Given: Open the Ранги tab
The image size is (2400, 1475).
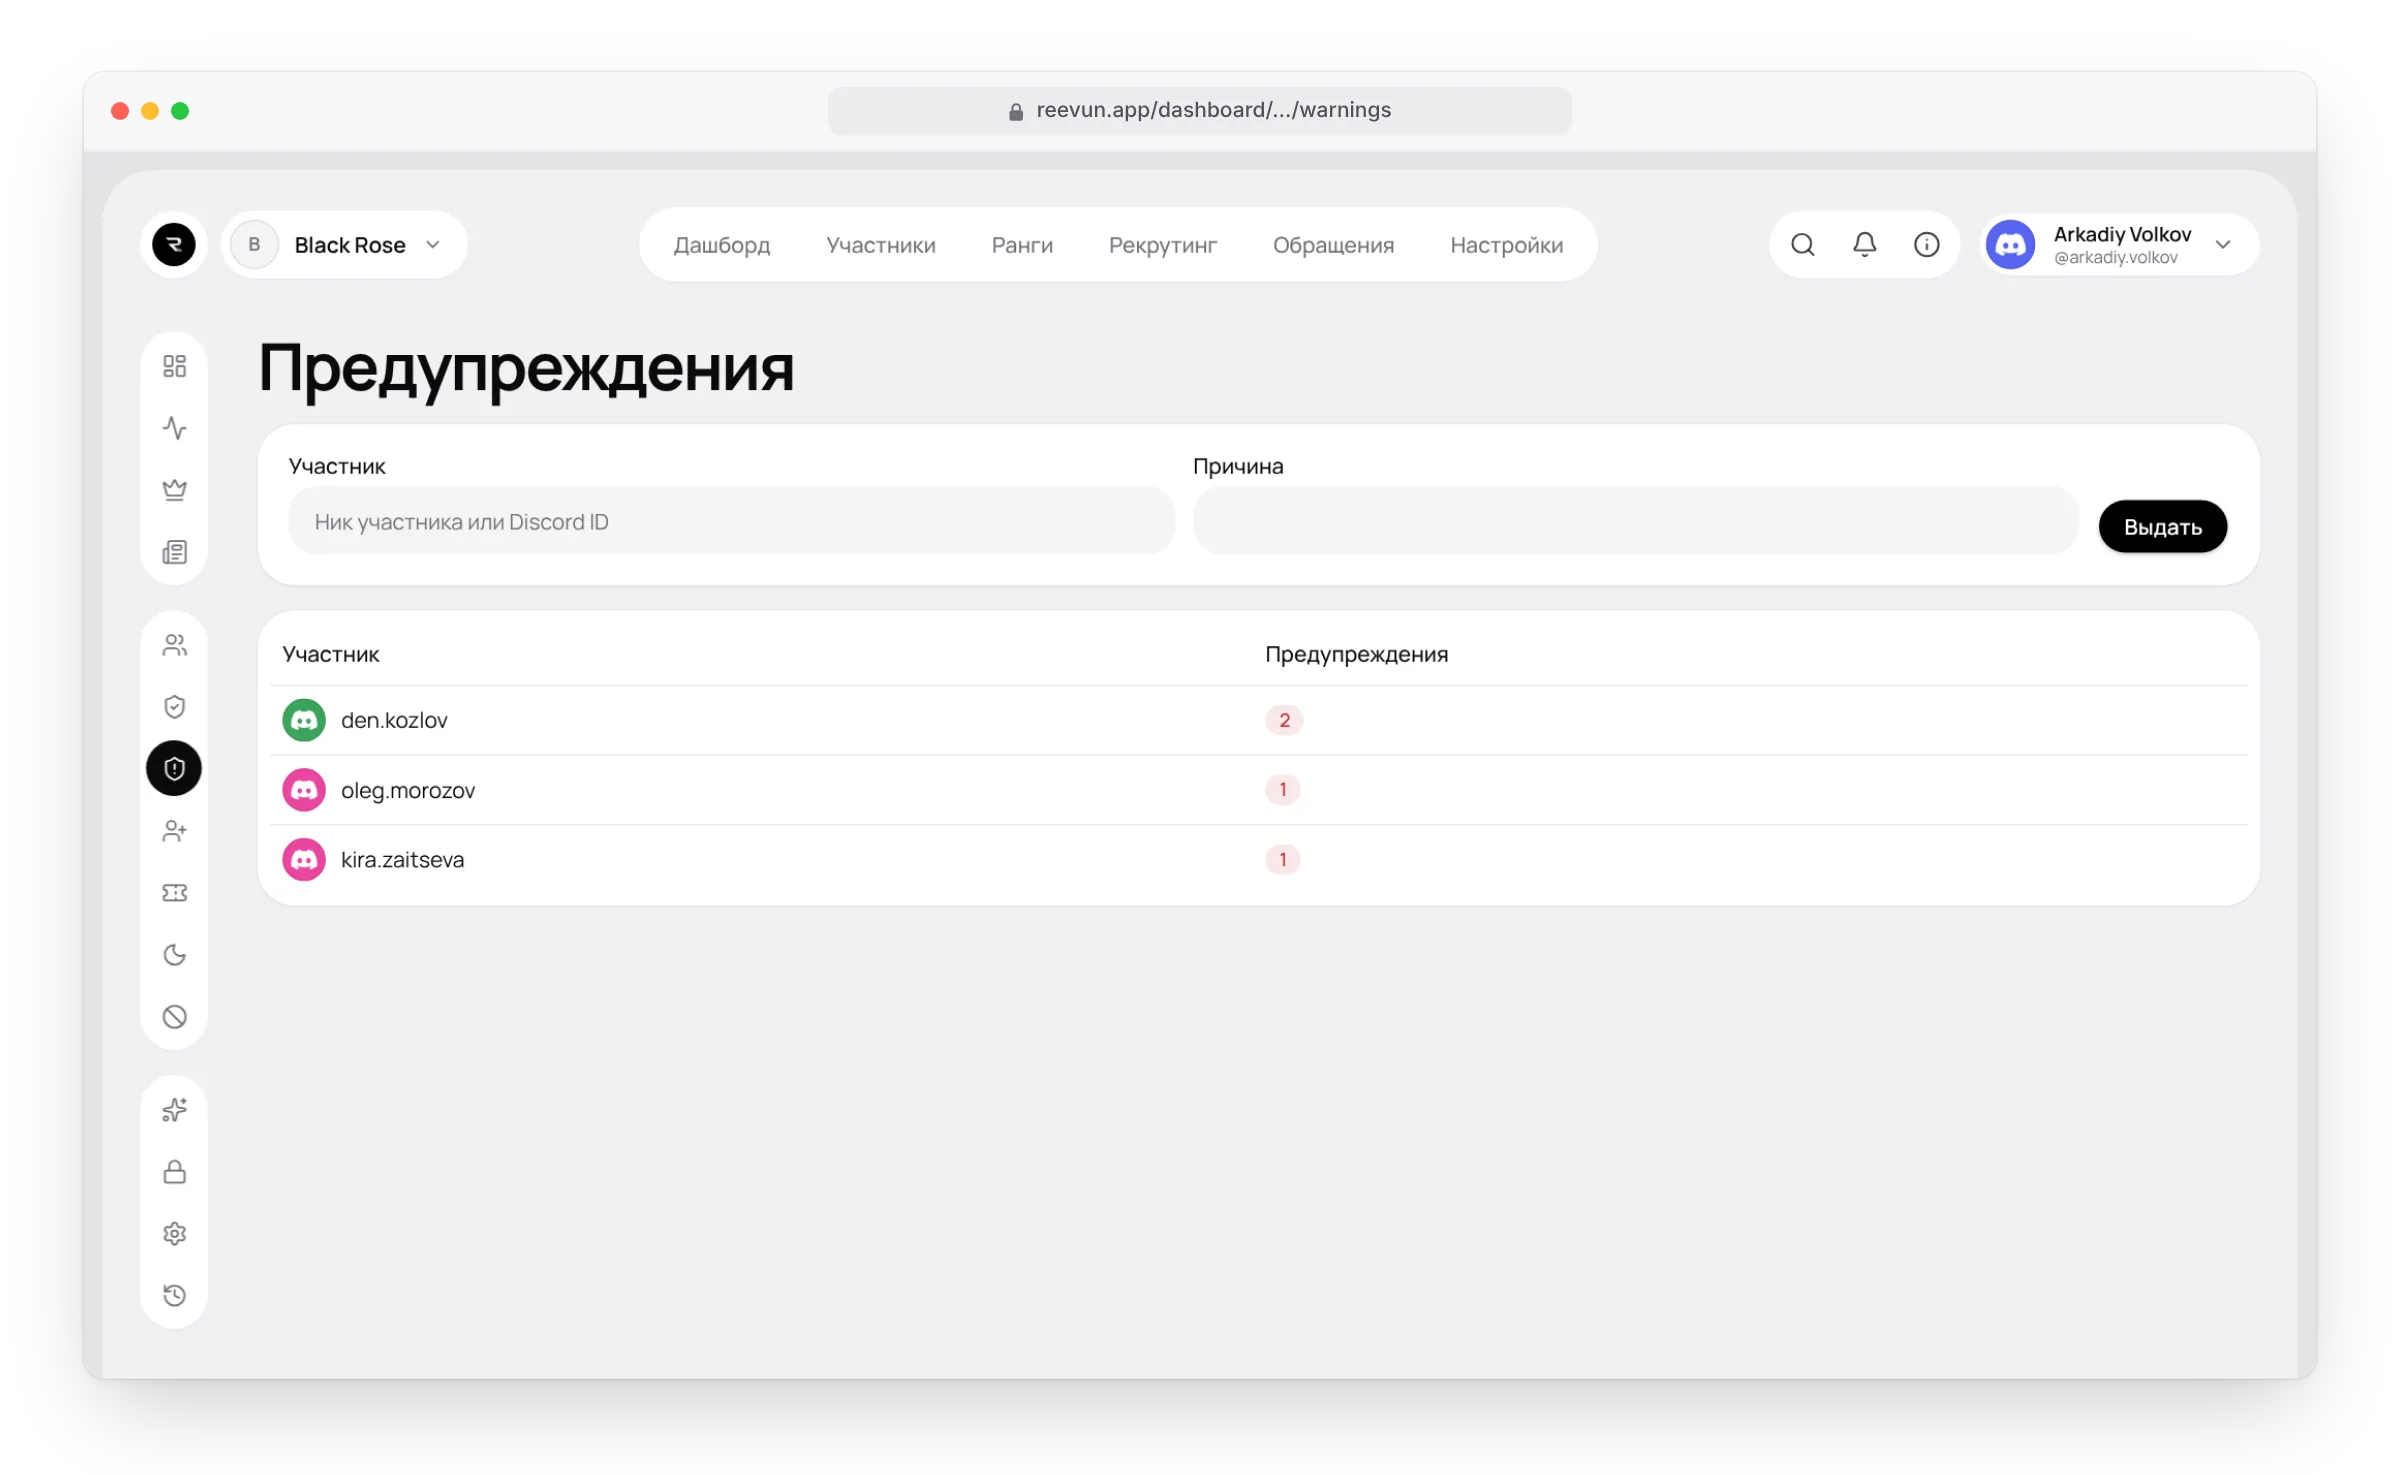Looking at the screenshot, I should point(1021,245).
